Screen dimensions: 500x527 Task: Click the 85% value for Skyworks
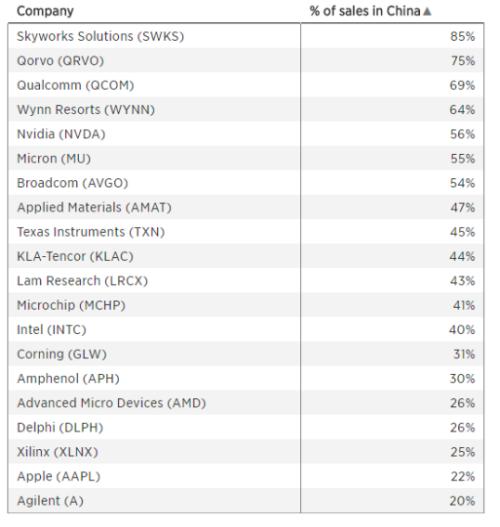(x=463, y=36)
